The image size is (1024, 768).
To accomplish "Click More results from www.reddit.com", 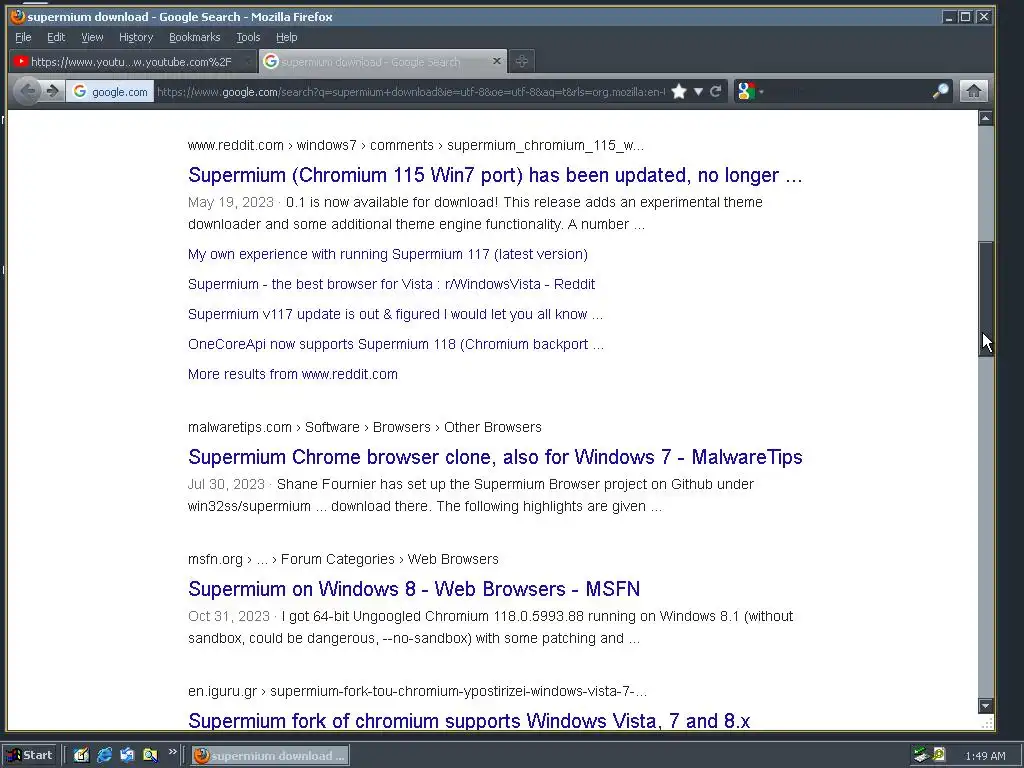I will pyautogui.click(x=293, y=374).
